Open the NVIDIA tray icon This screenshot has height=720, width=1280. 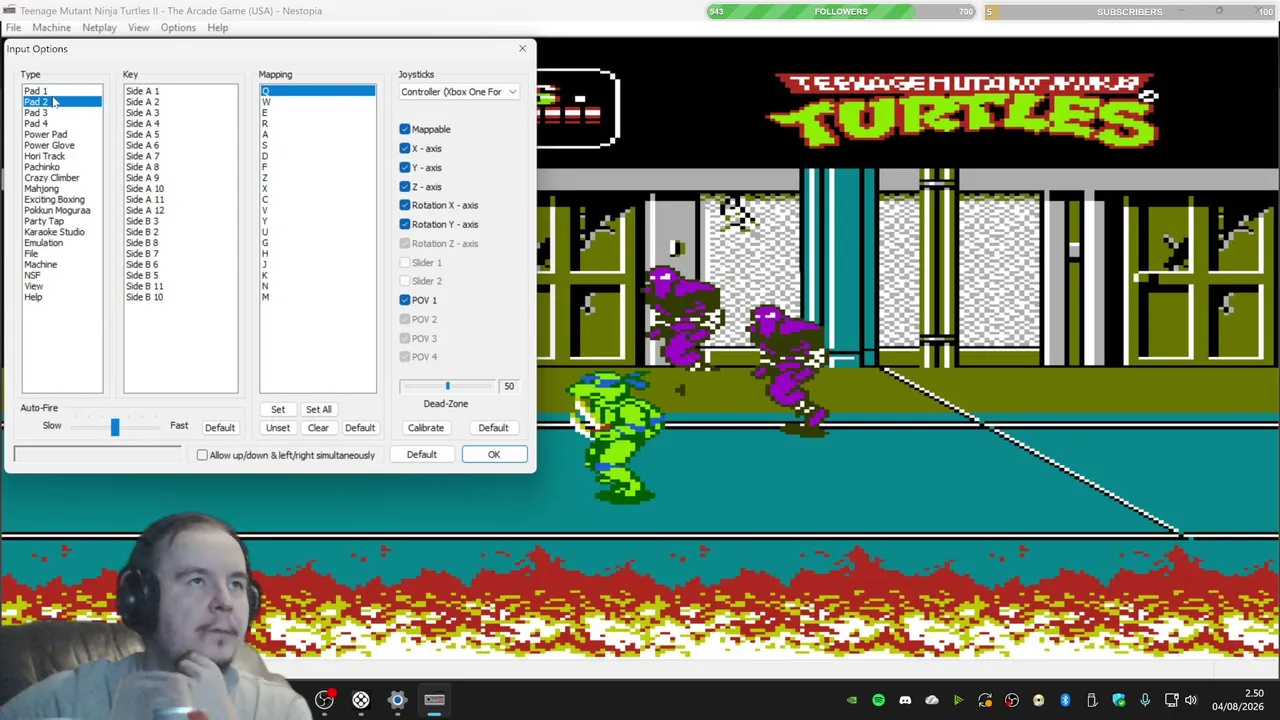click(x=852, y=700)
